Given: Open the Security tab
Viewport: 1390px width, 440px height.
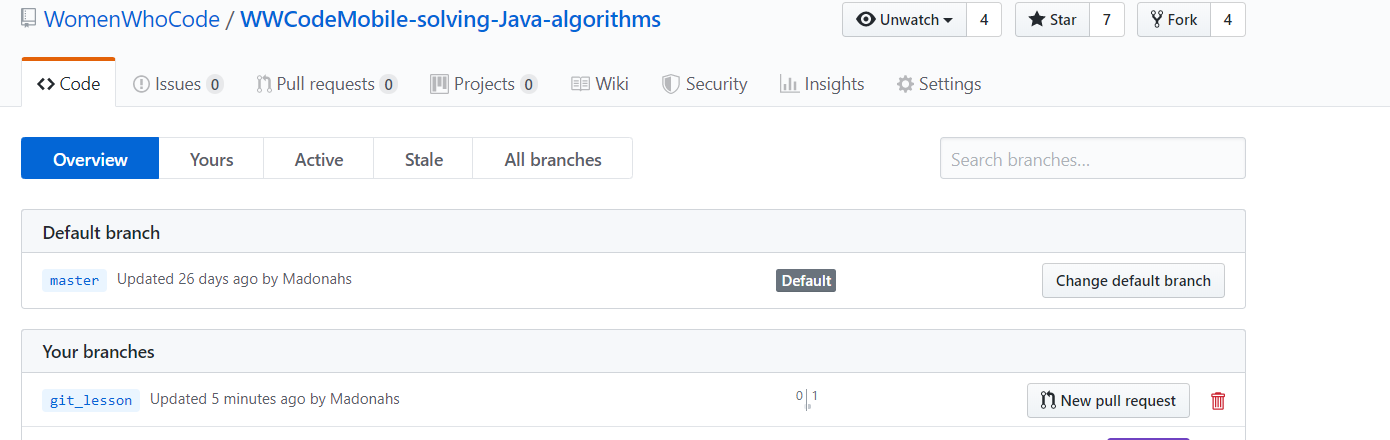Looking at the screenshot, I should [x=705, y=84].
